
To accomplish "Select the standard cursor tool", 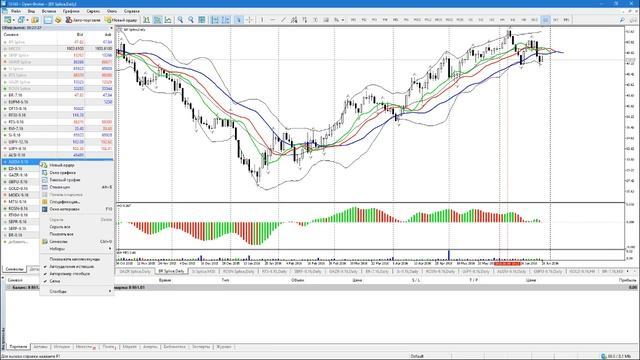I will click(238, 20).
